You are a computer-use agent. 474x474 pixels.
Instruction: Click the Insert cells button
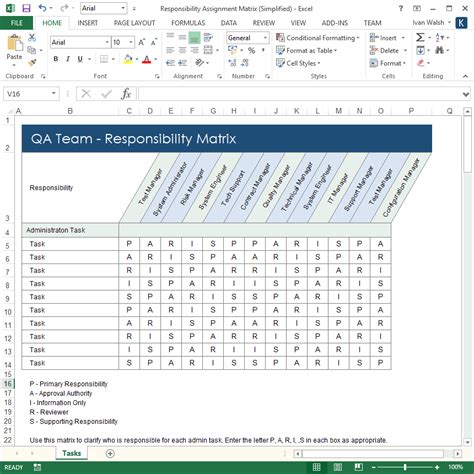pyautogui.click(x=388, y=38)
